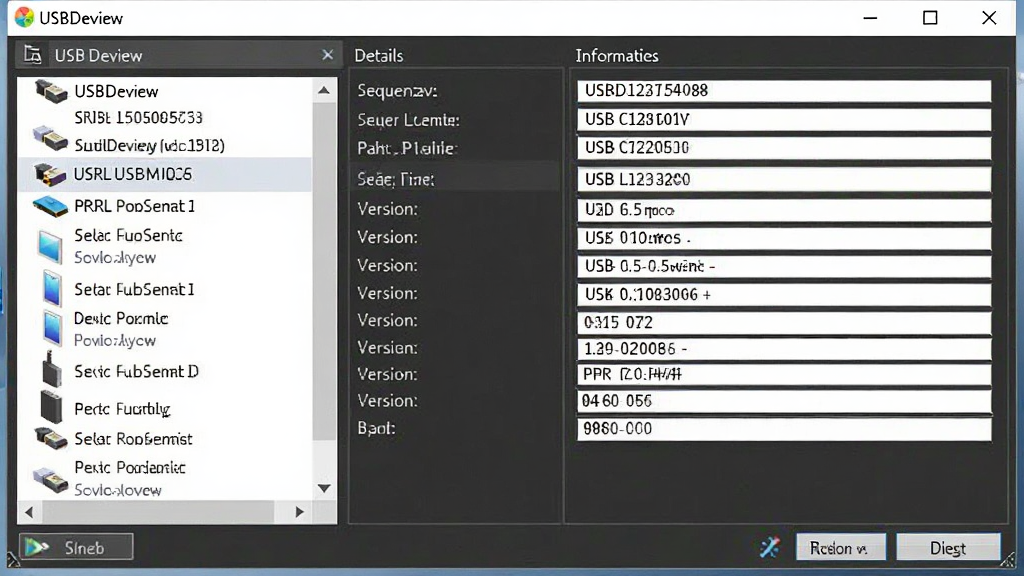Click the USB L1233200 field

(784, 180)
